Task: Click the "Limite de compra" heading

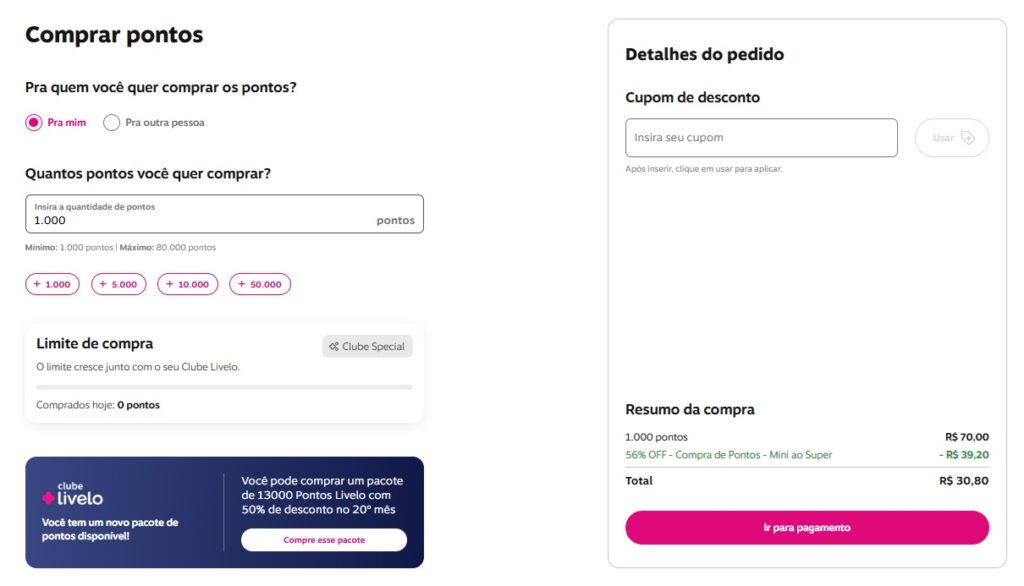Action: tap(95, 344)
